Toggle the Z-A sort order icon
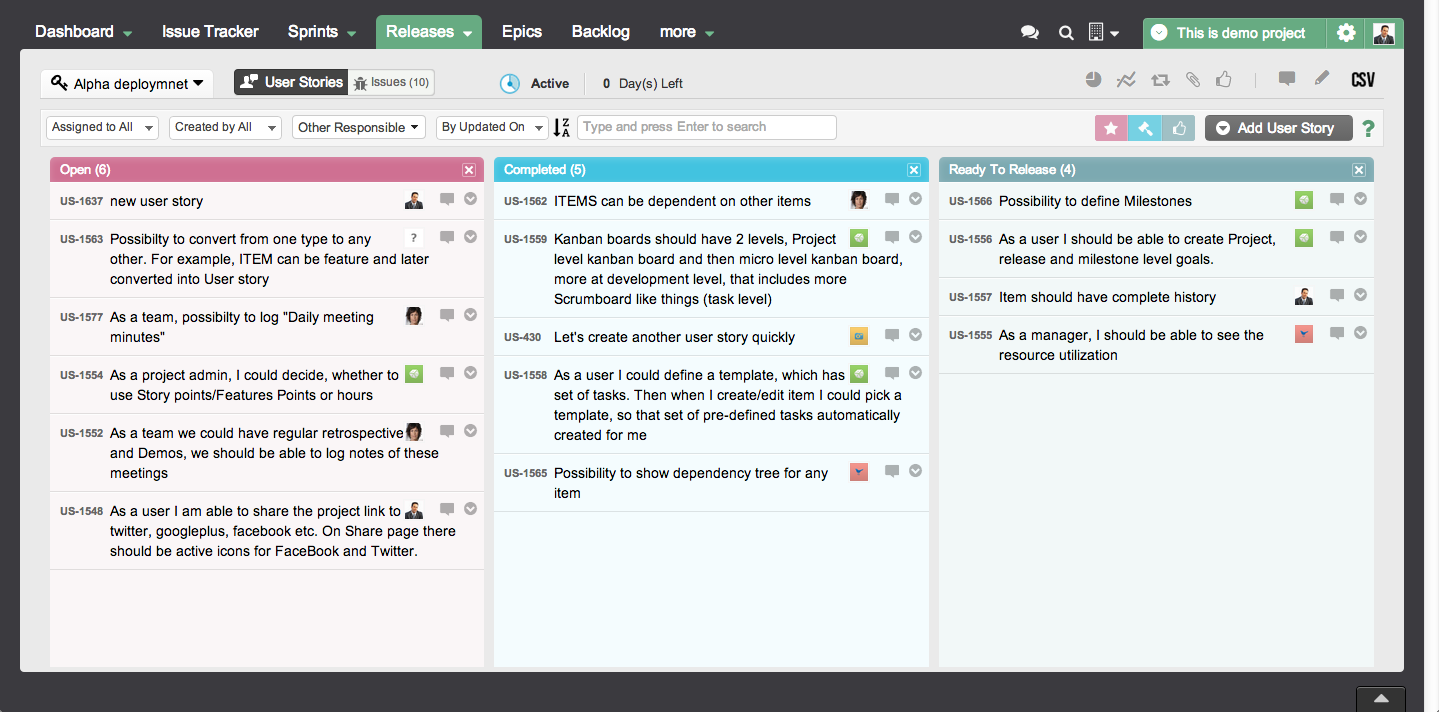Screen dimensions: 1439x712 [x=562, y=127]
